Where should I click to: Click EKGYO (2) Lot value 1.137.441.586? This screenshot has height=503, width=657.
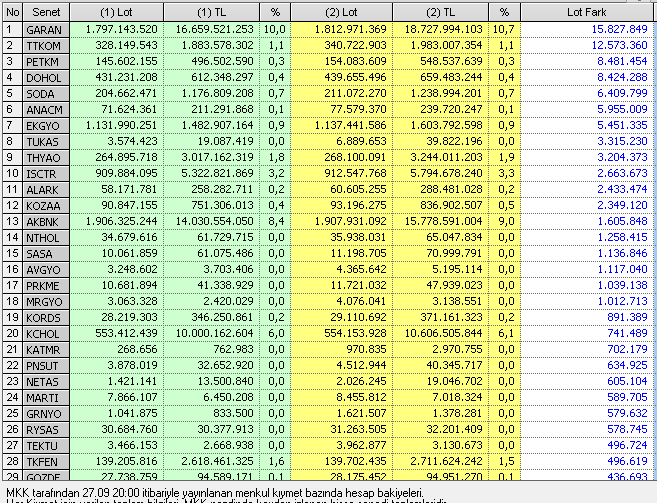point(350,125)
